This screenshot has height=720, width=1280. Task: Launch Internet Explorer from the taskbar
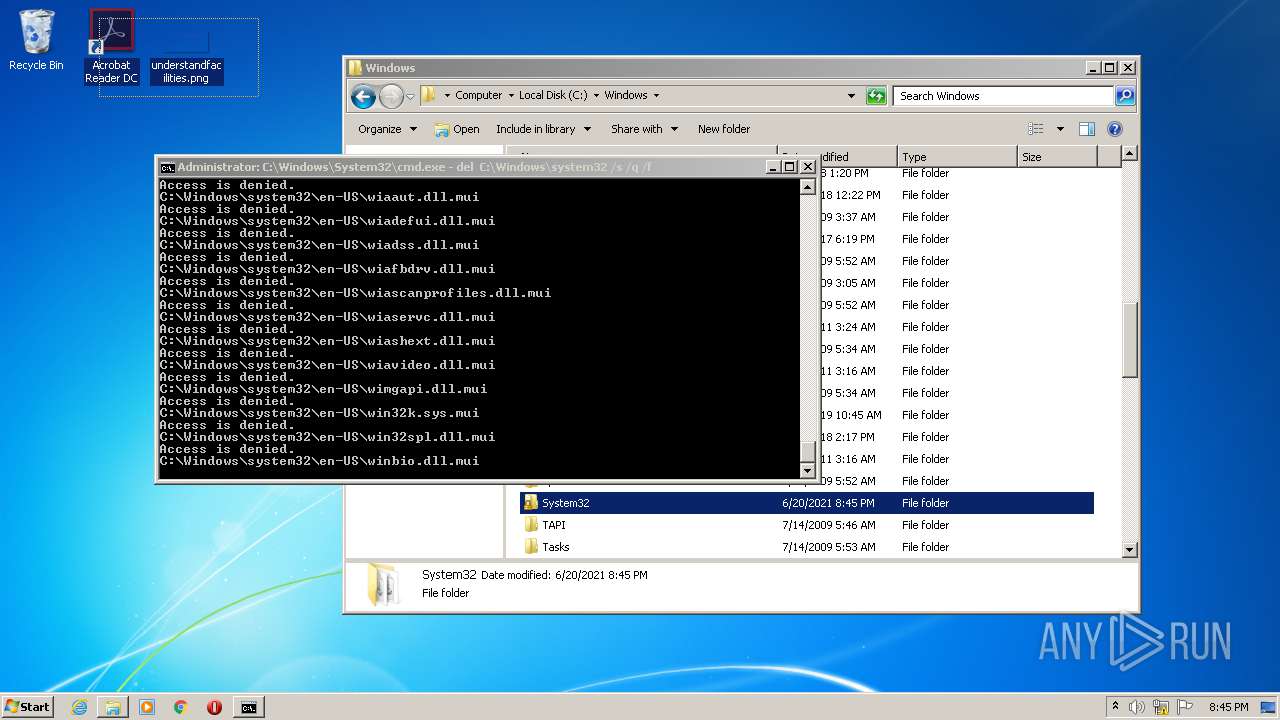tap(80, 707)
